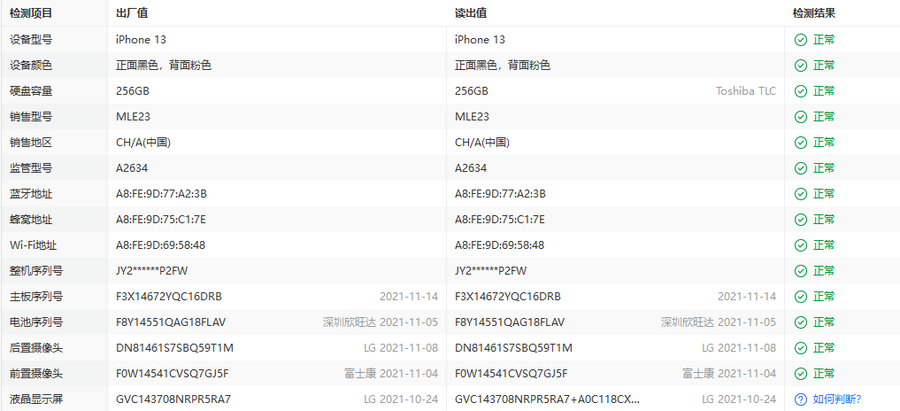Select the 整机序列号 row label
900x411 pixels.
36,271
